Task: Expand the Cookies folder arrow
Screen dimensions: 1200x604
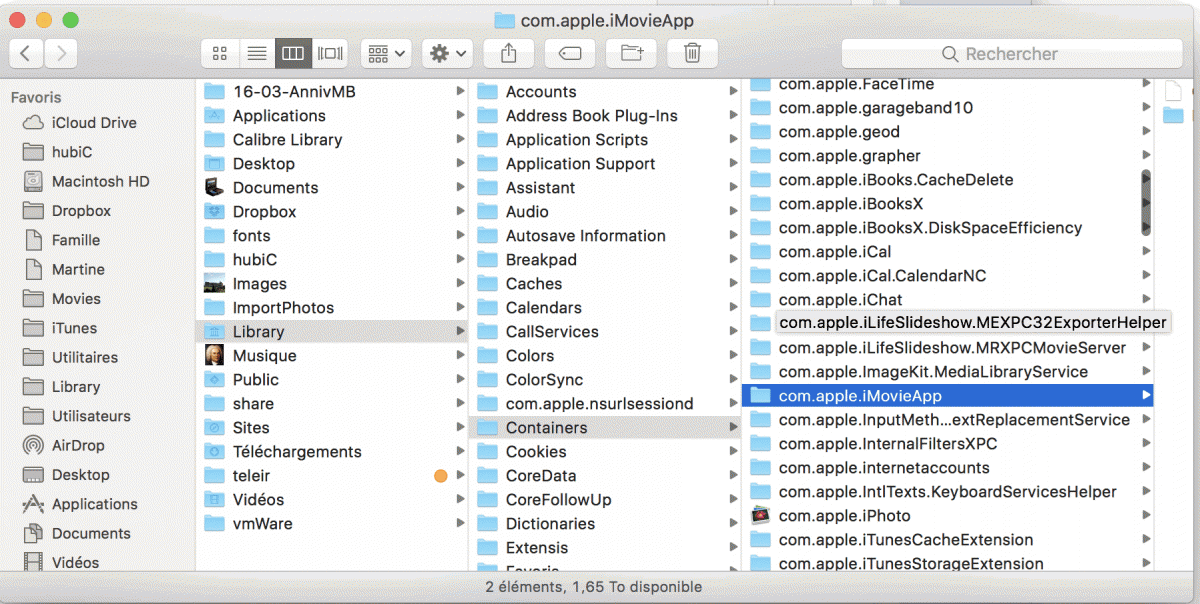Action: point(733,452)
